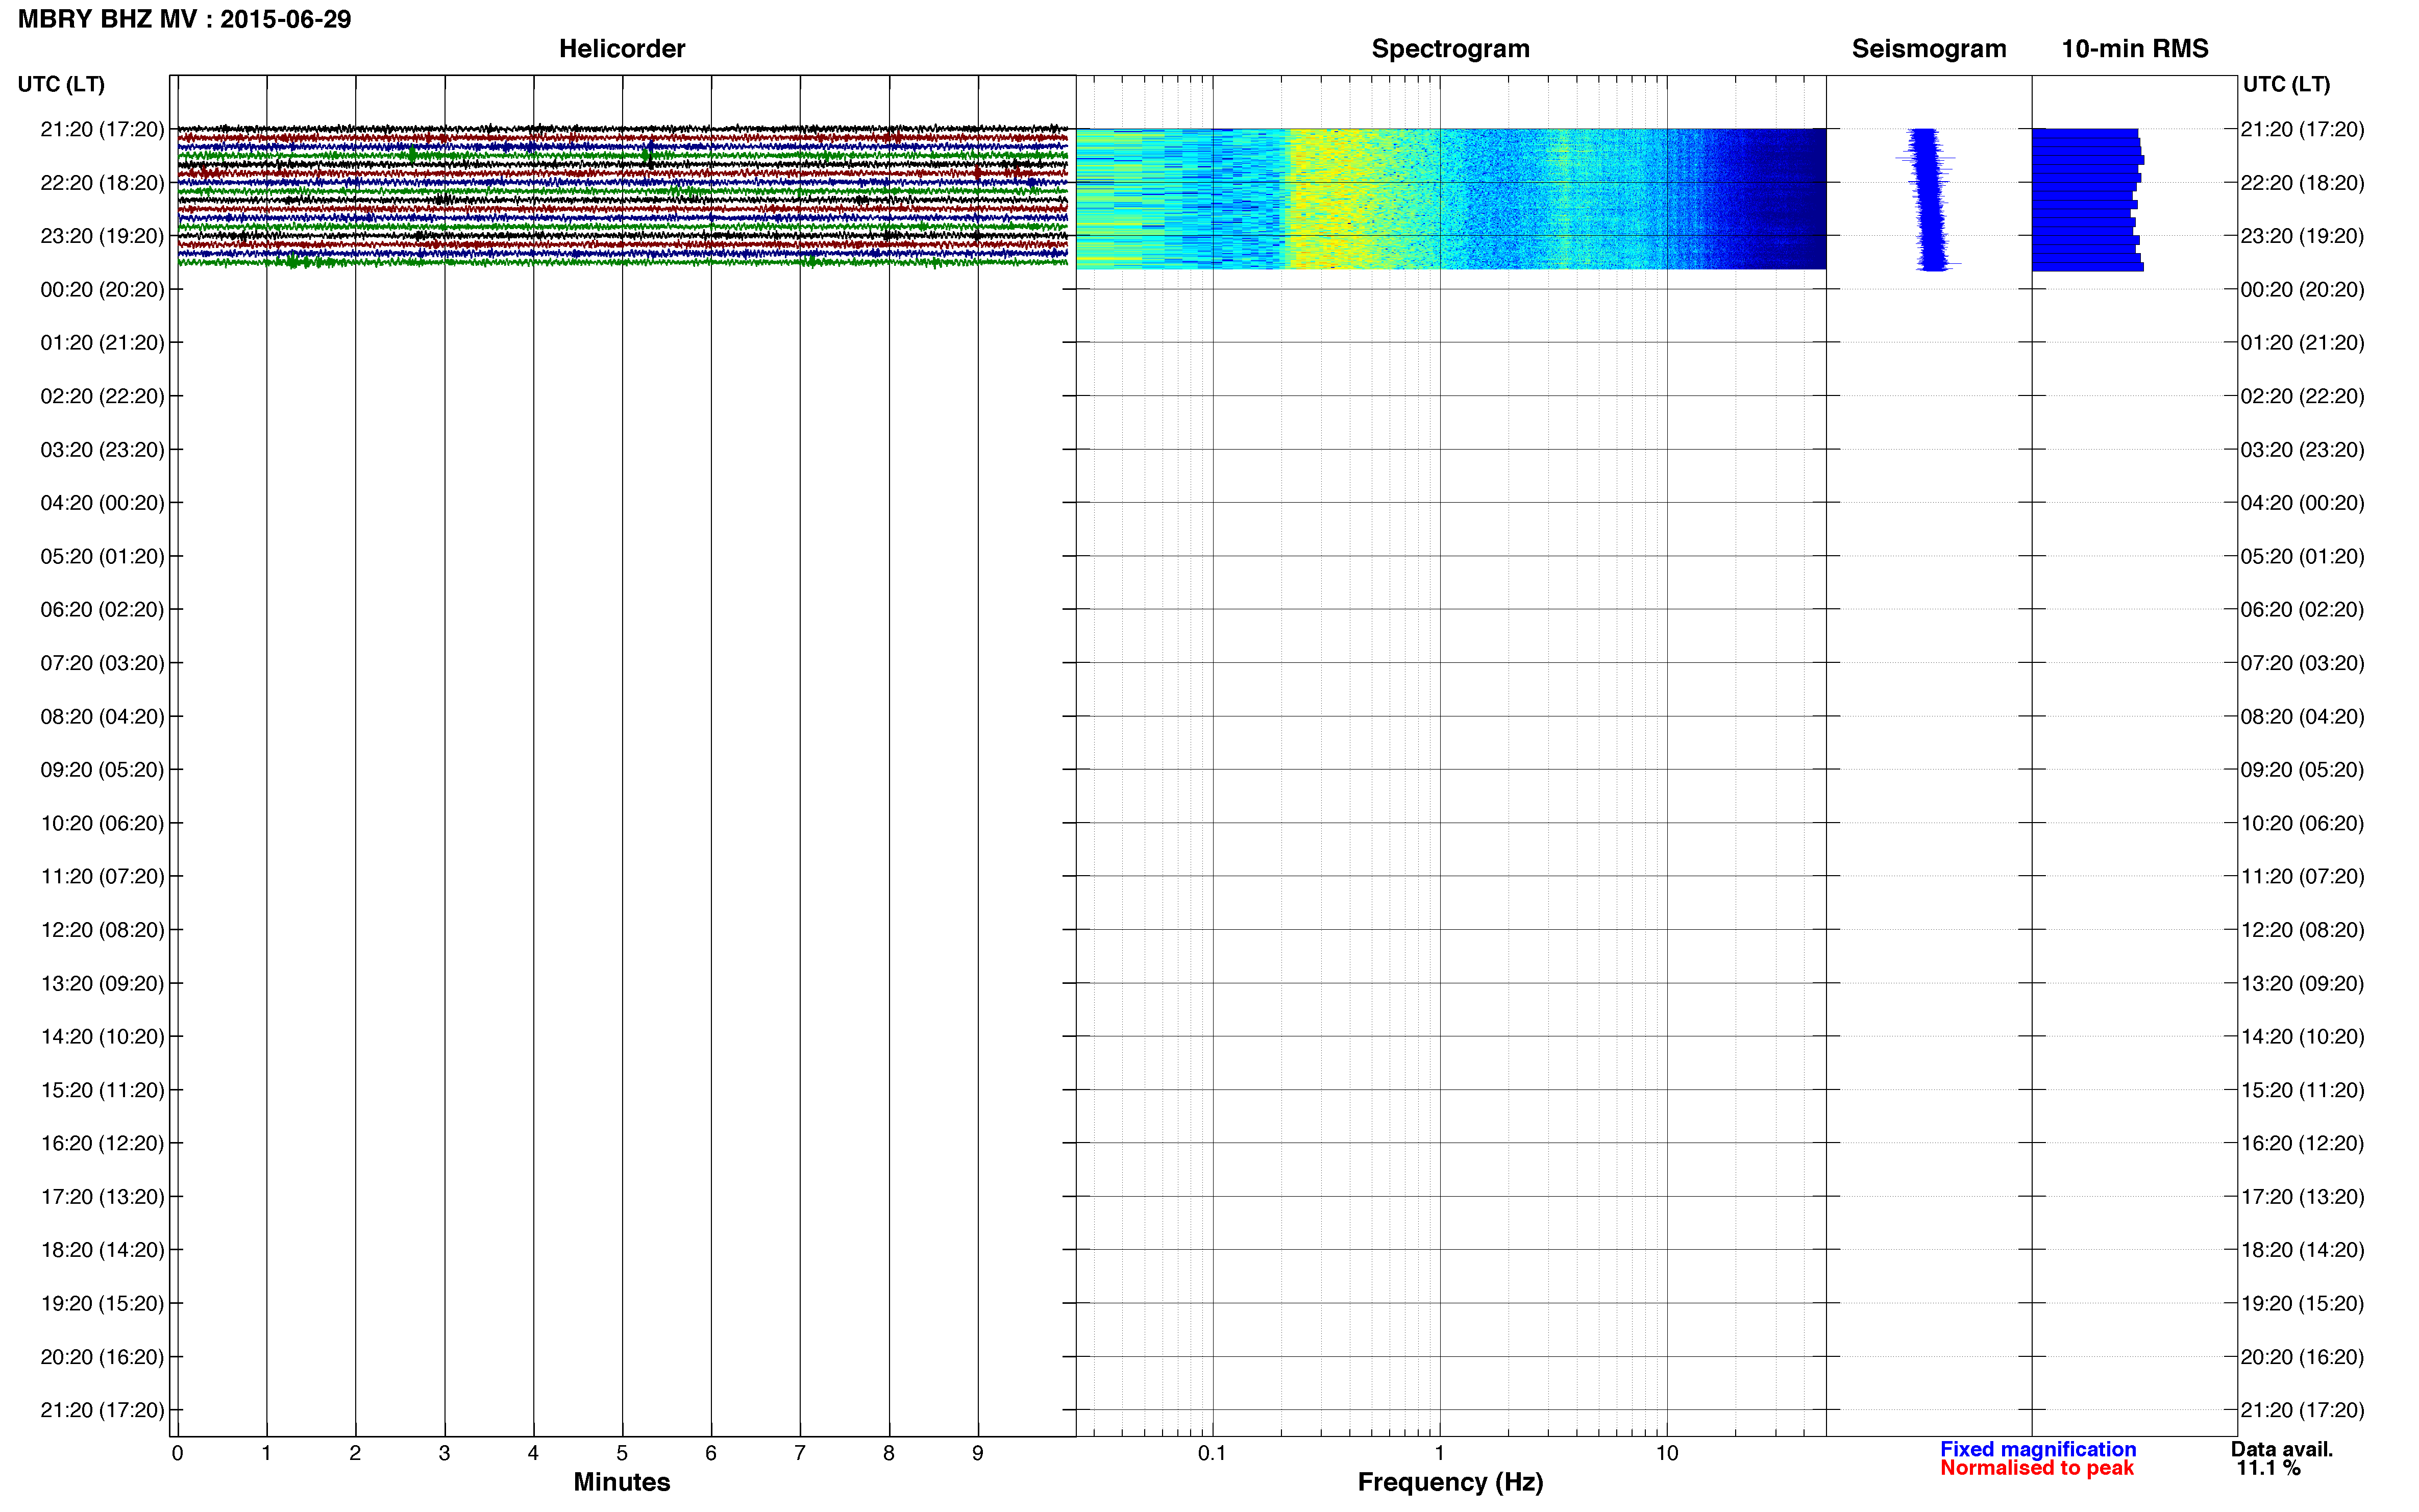
Task: Click the 10 Hz frequency tick label
Action: click(x=1667, y=1453)
